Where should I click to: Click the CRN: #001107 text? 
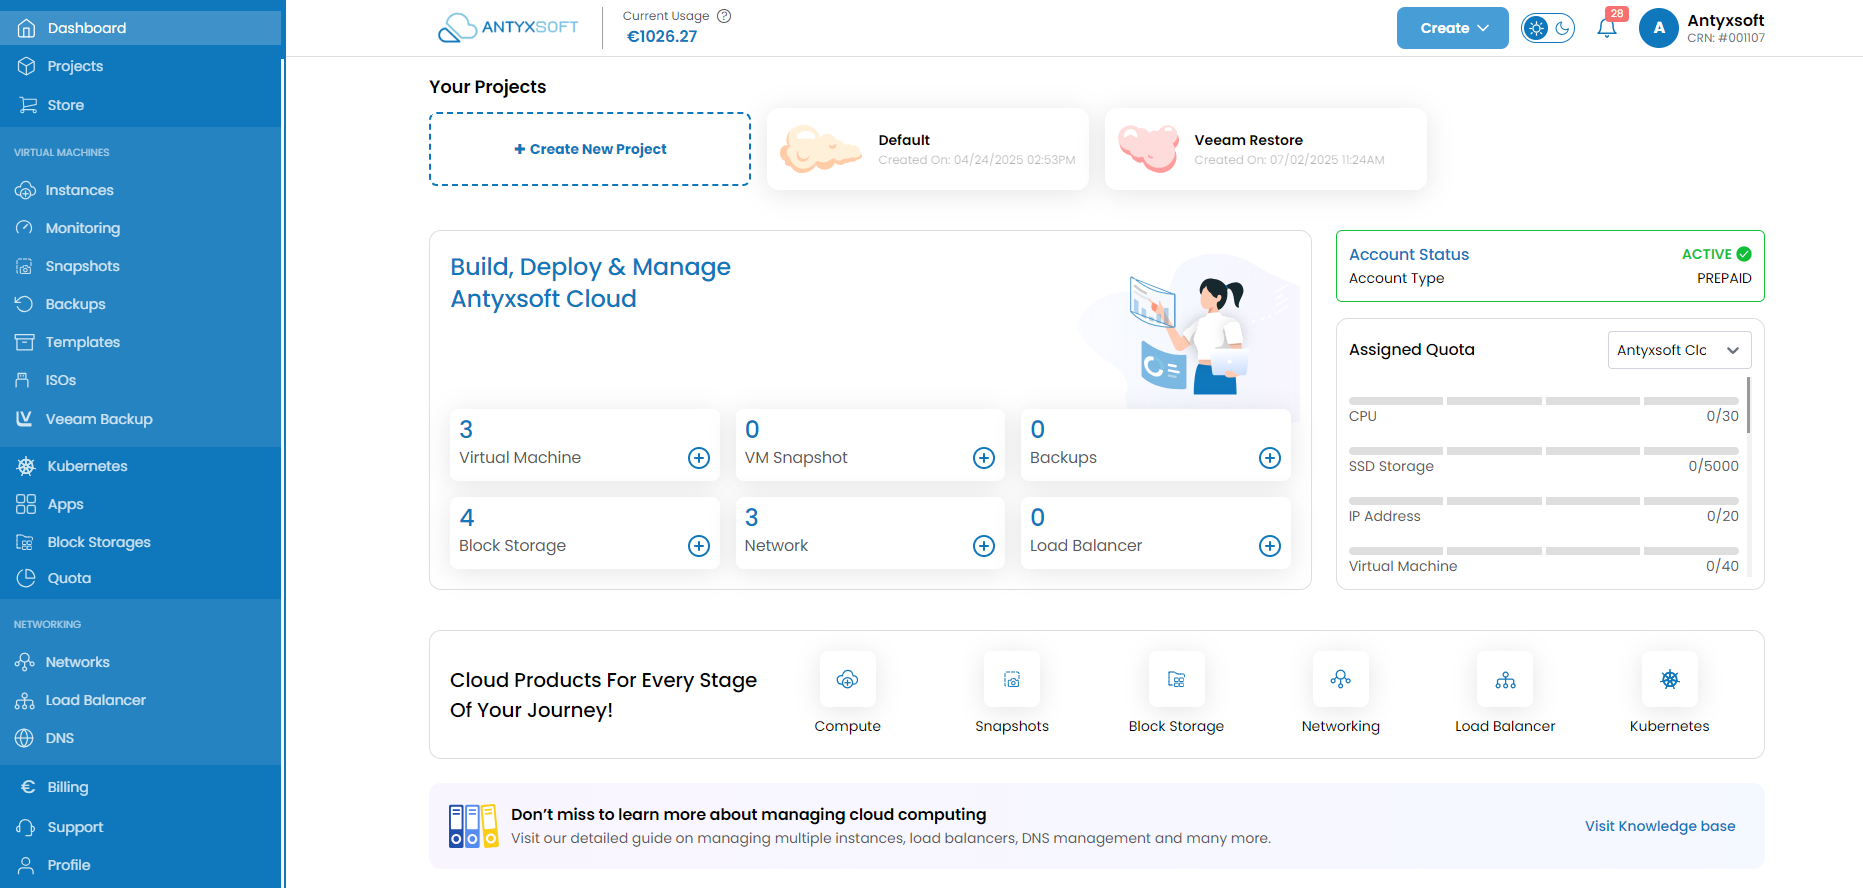tap(1726, 38)
